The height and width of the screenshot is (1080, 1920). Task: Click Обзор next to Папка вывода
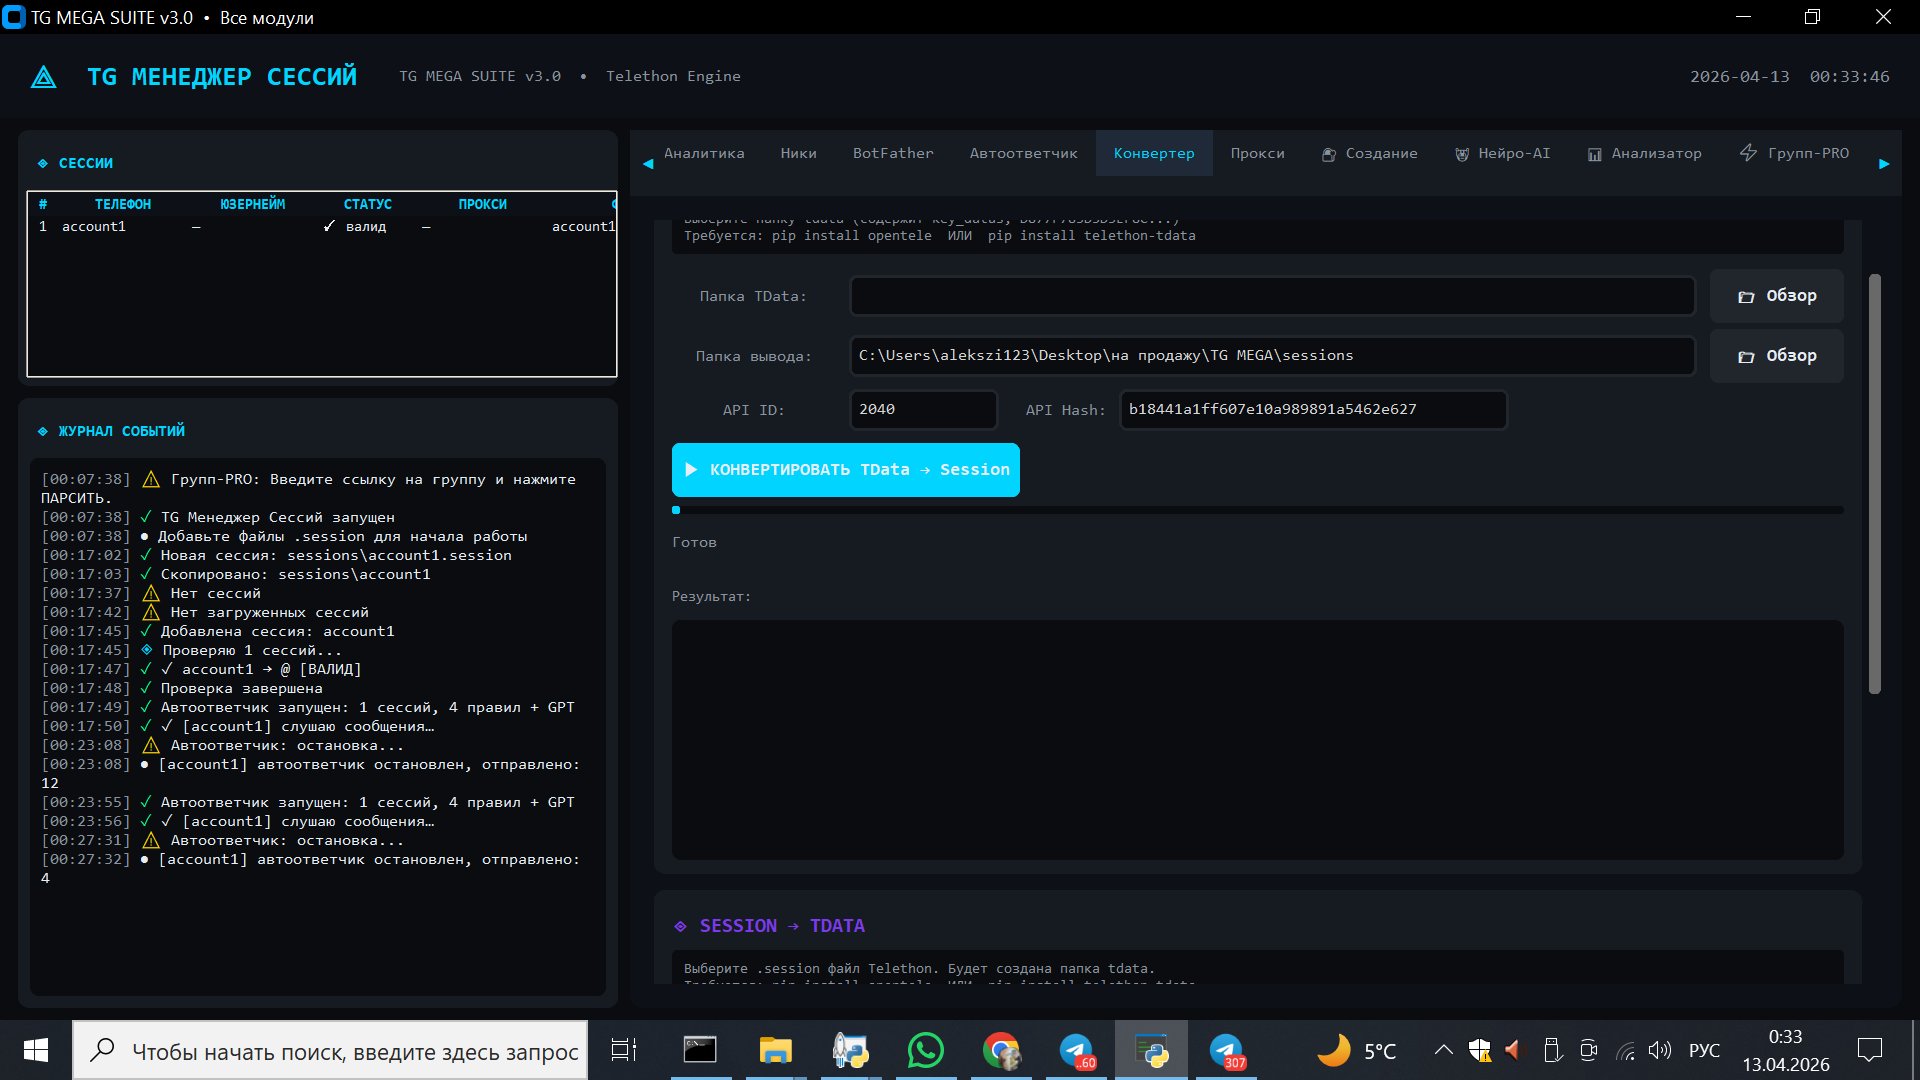[1776, 356]
